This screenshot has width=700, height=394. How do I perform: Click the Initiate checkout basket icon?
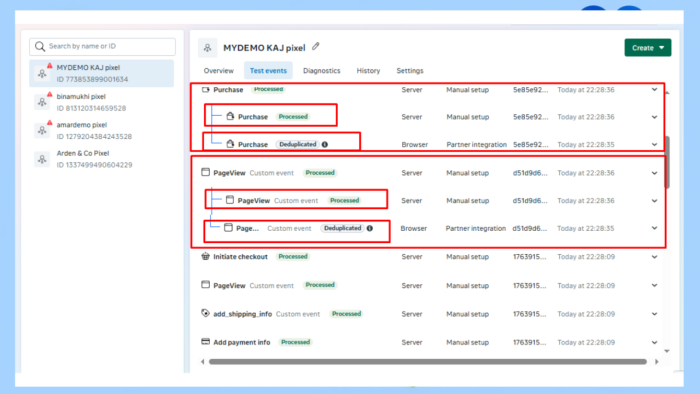(x=205, y=256)
